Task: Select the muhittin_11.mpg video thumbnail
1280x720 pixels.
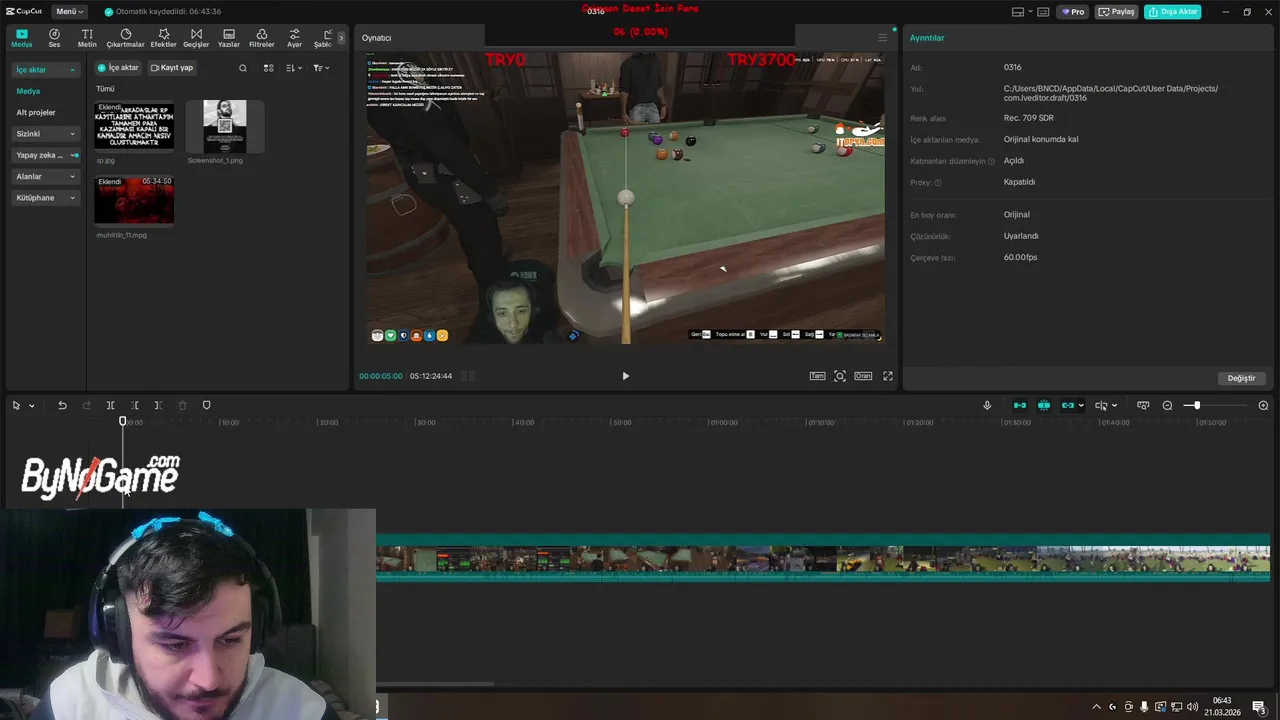Action: tap(134, 201)
